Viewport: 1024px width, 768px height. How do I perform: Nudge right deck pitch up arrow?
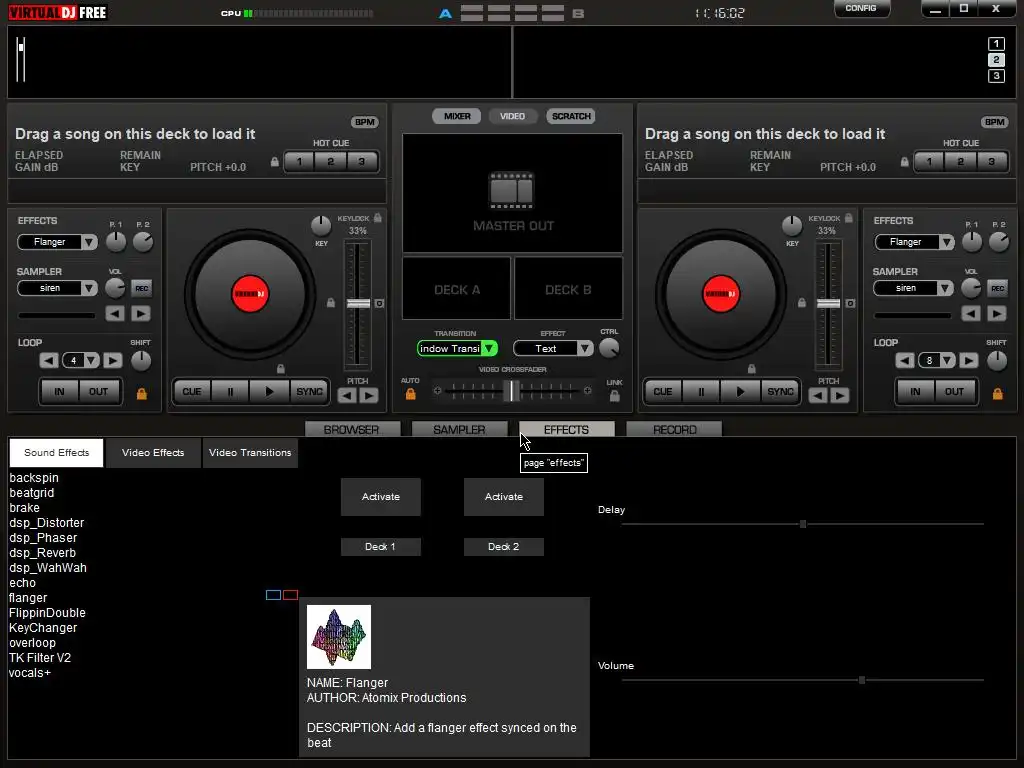[840, 395]
